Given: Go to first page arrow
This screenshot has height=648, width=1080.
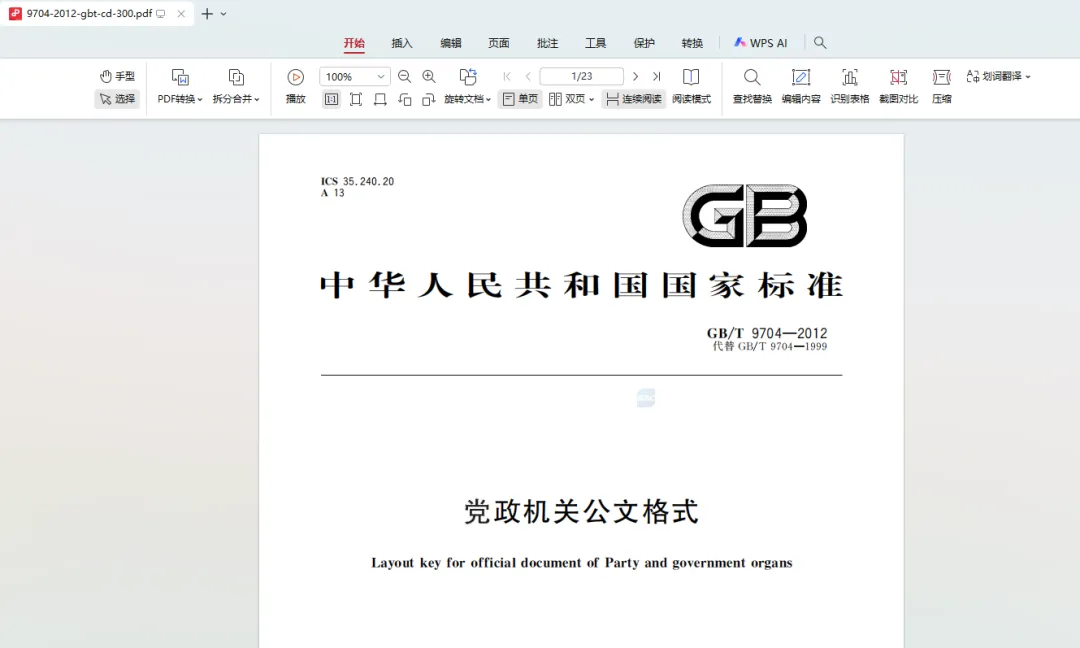Looking at the screenshot, I should point(507,76).
